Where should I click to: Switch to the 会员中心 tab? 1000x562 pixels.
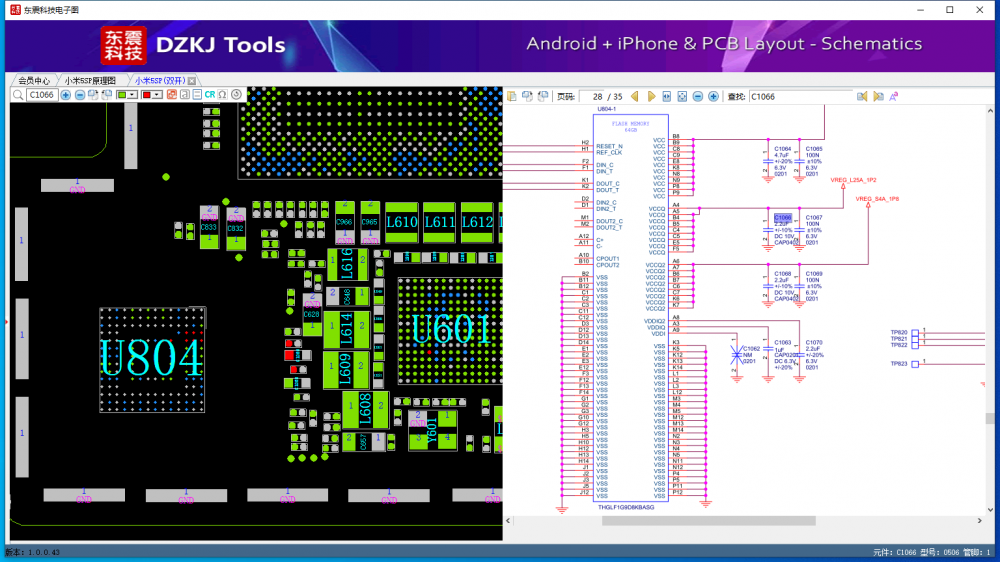pos(34,80)
